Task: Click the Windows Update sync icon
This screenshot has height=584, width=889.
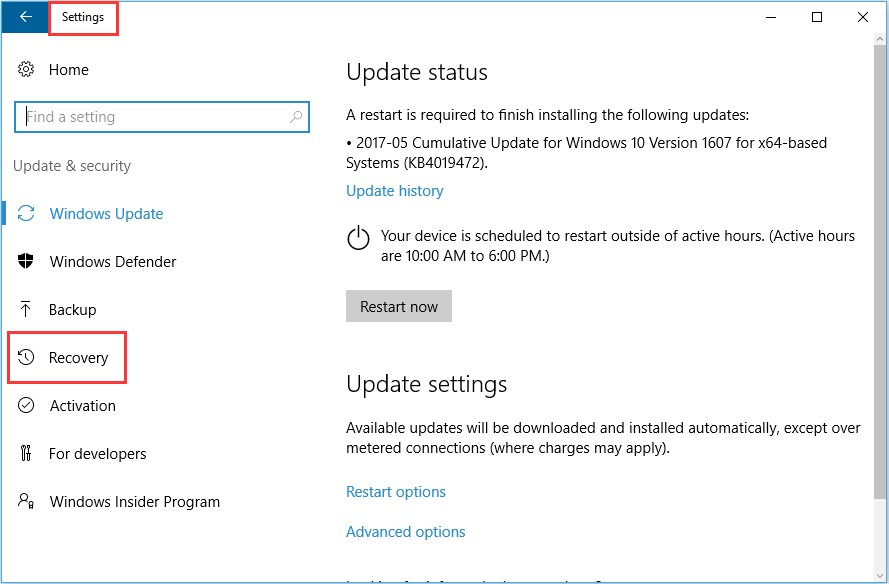Action: pos(26,213)
